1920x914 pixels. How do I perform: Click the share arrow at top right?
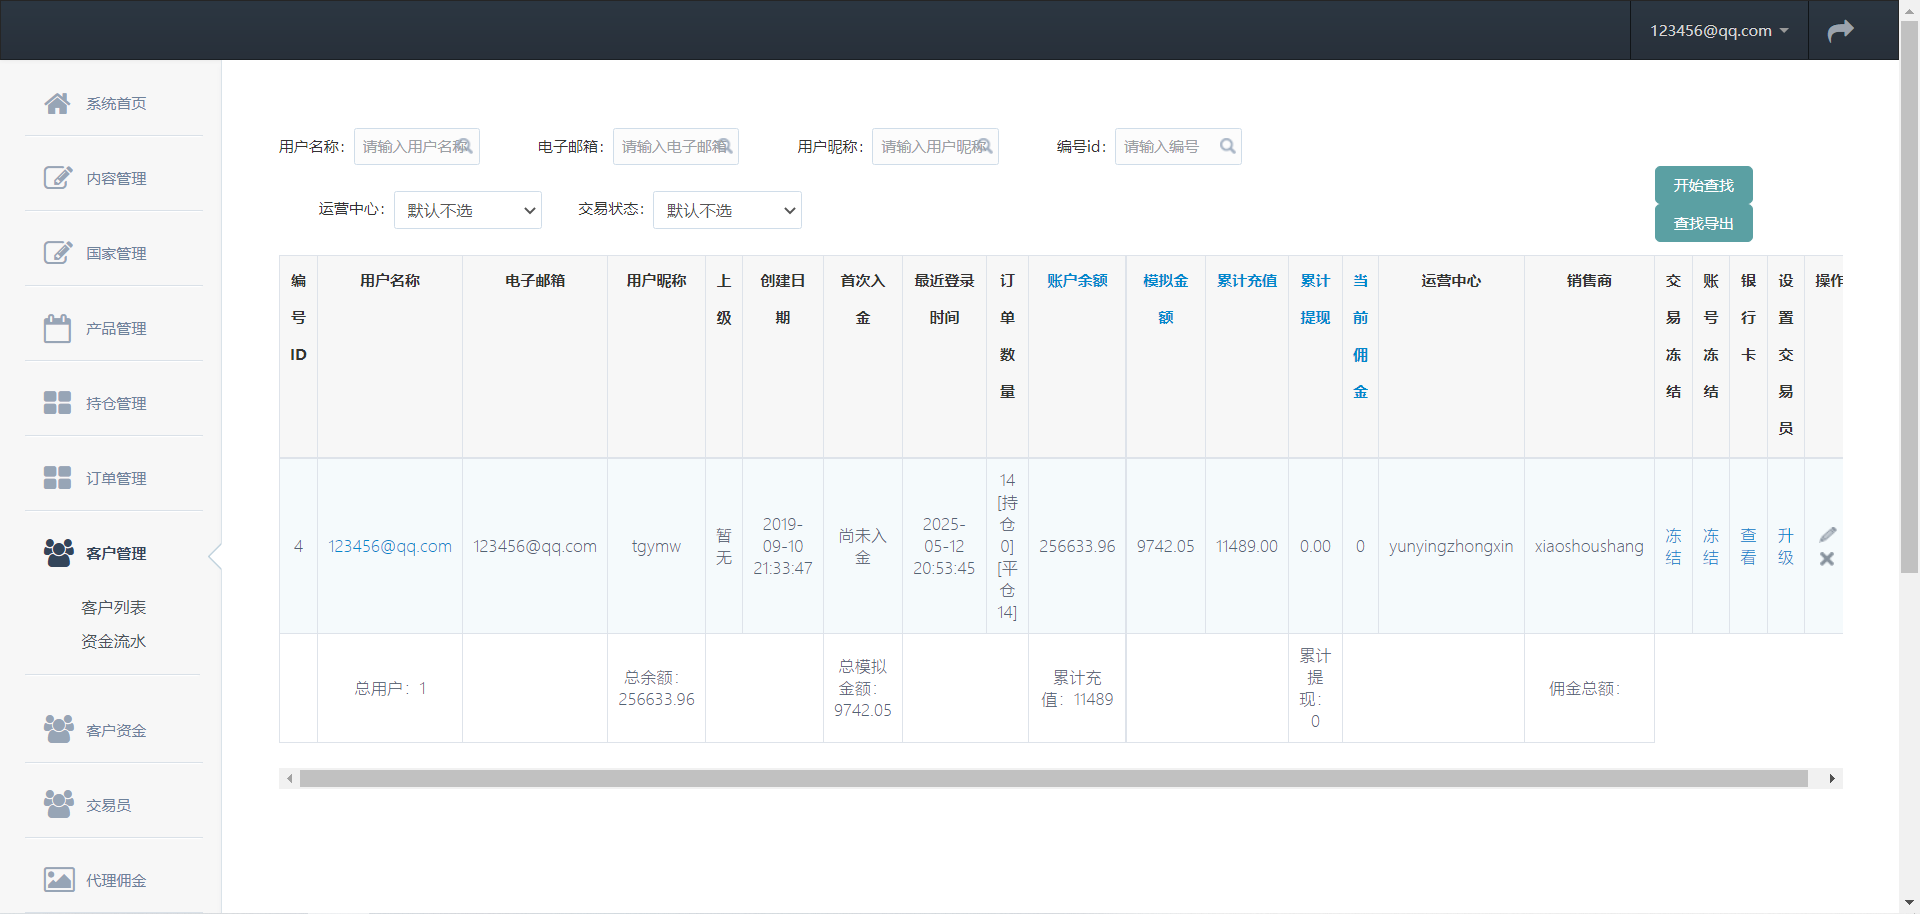point(1841,30)
